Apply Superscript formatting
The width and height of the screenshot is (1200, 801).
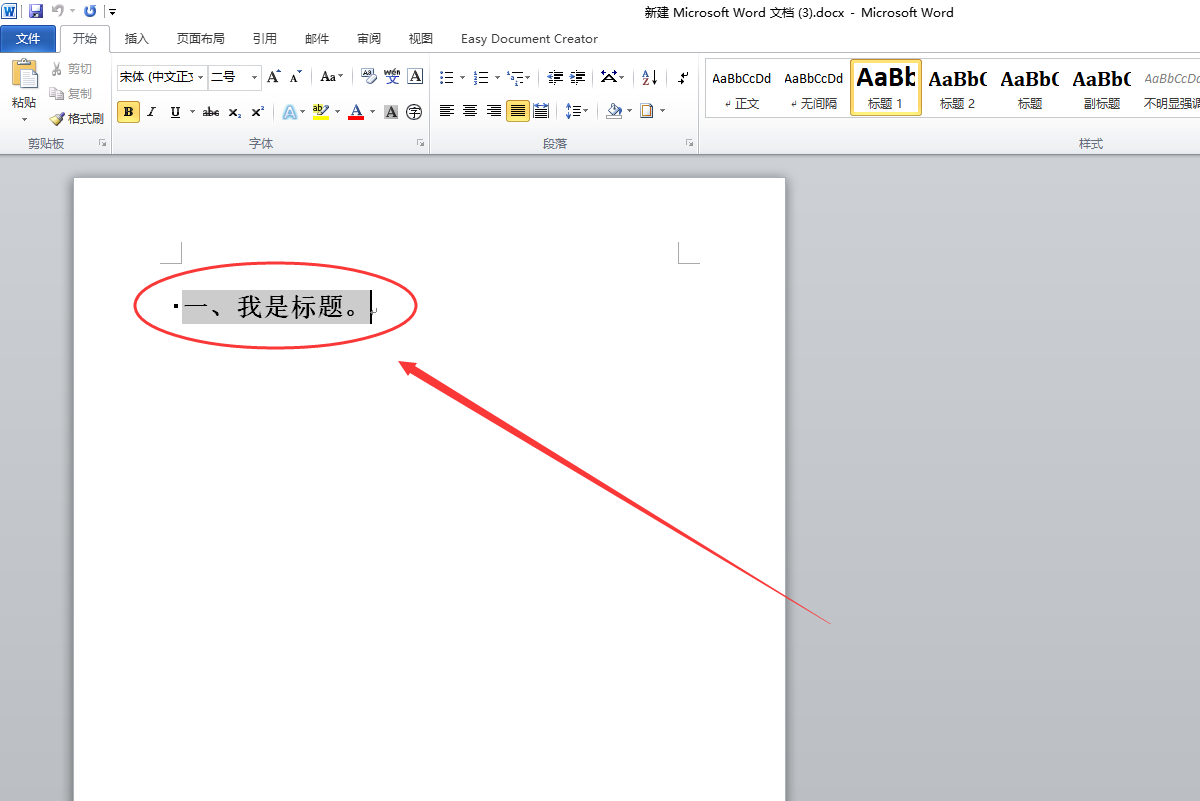point(257,112)
